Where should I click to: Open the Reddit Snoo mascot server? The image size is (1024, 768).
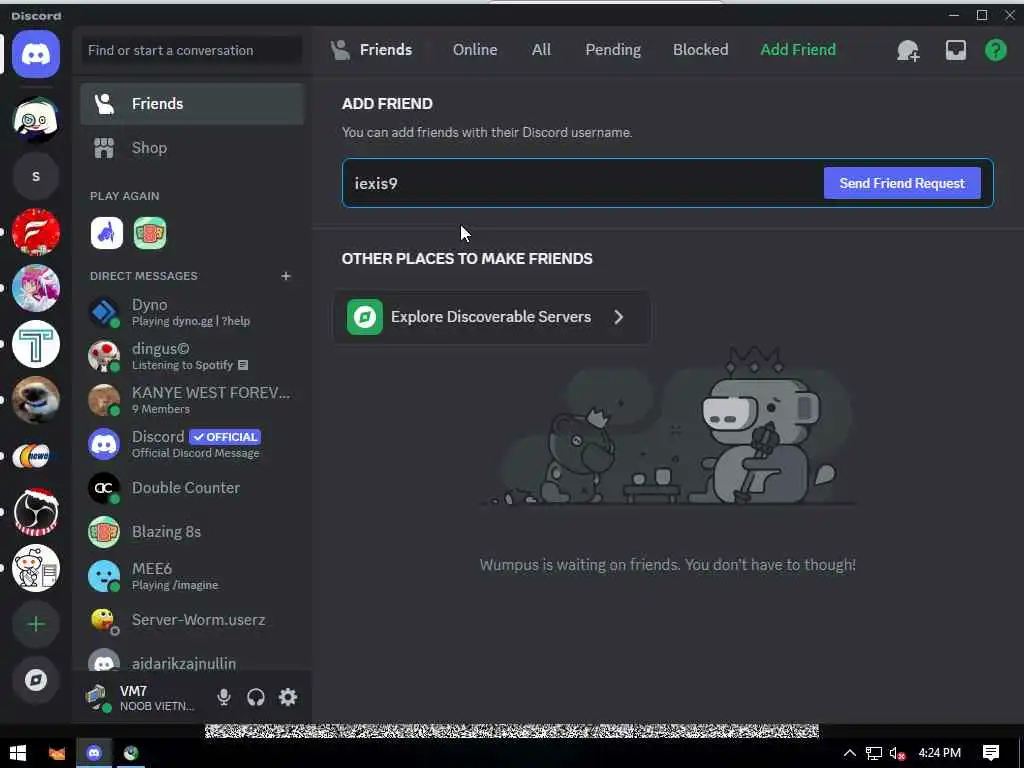coord(36,568)
